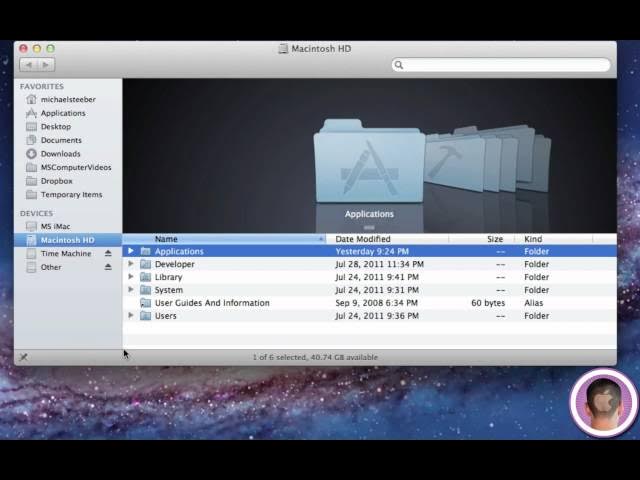The height and width of the screenshot is (480, 640).
Task: Open Downloads in the sidebar
Action: (53, 154)
